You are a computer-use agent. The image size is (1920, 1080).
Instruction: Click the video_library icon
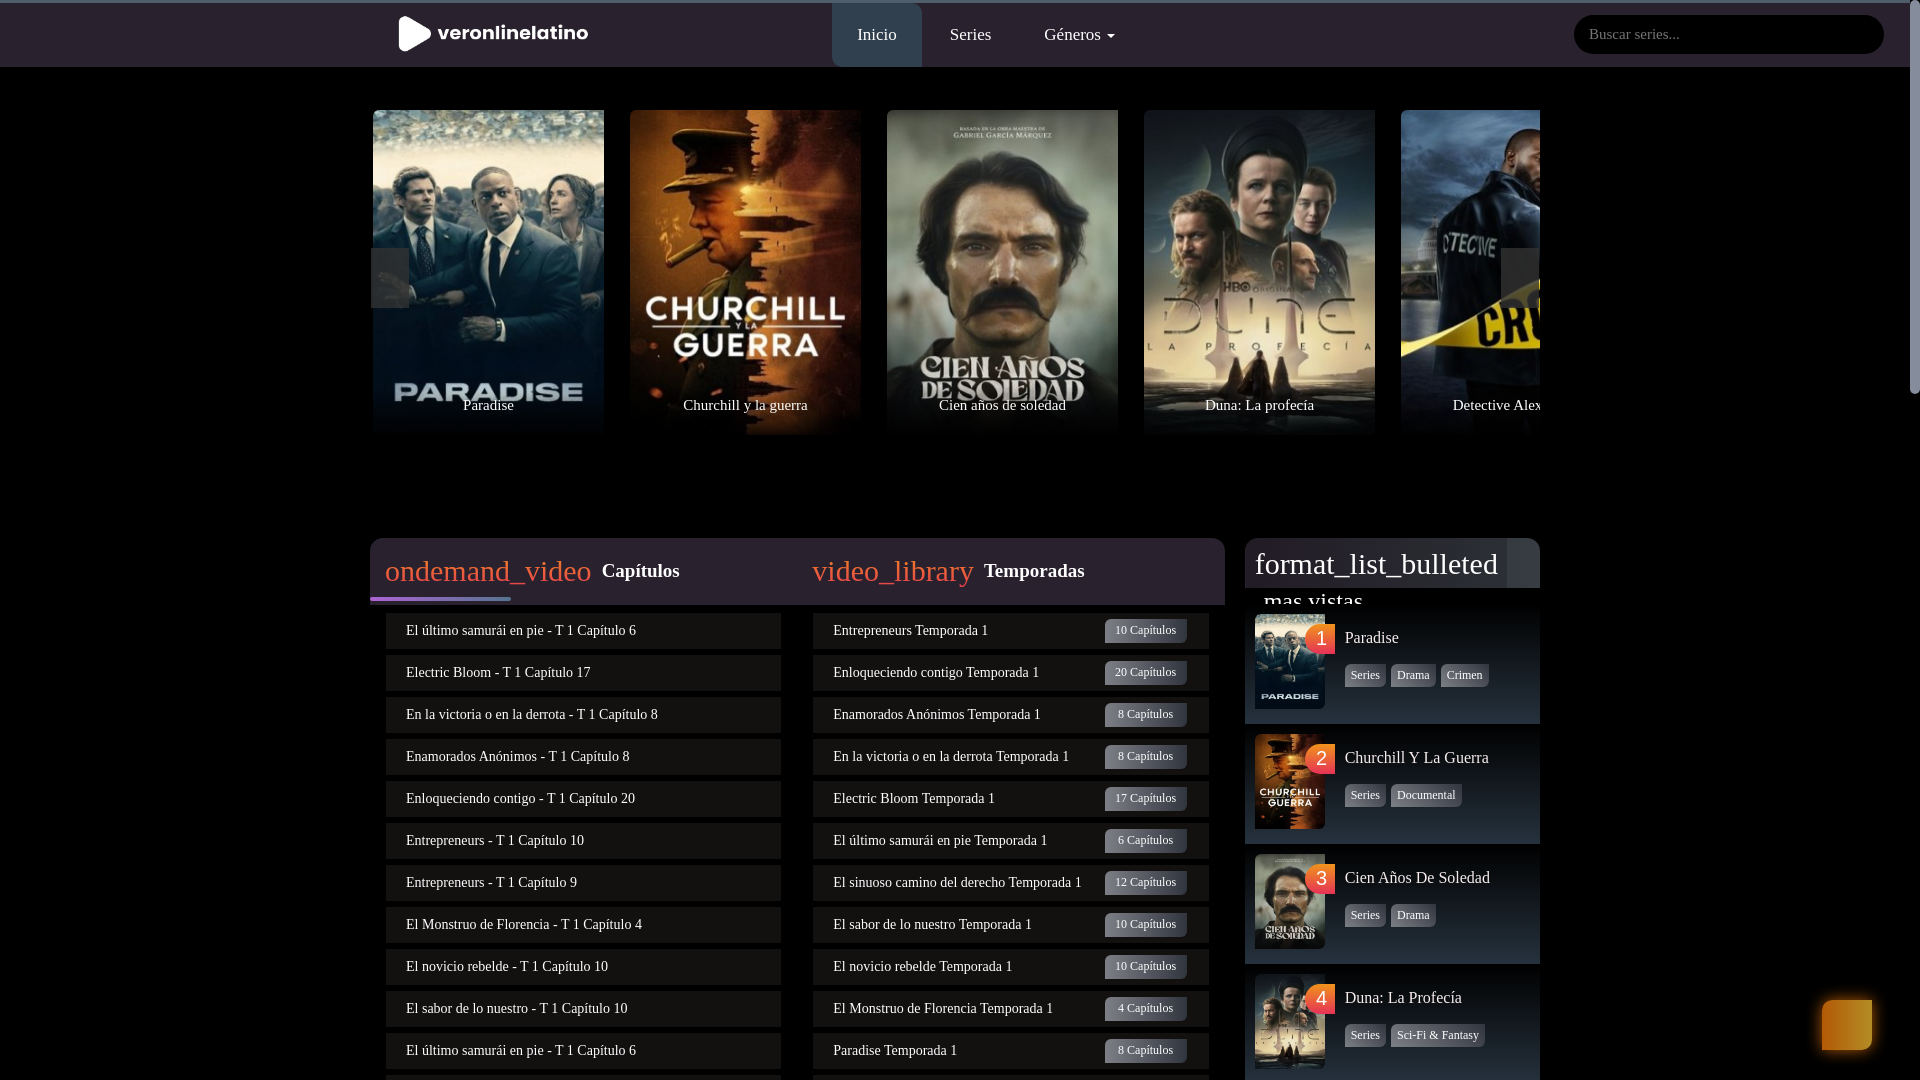[x=893, y=571]
